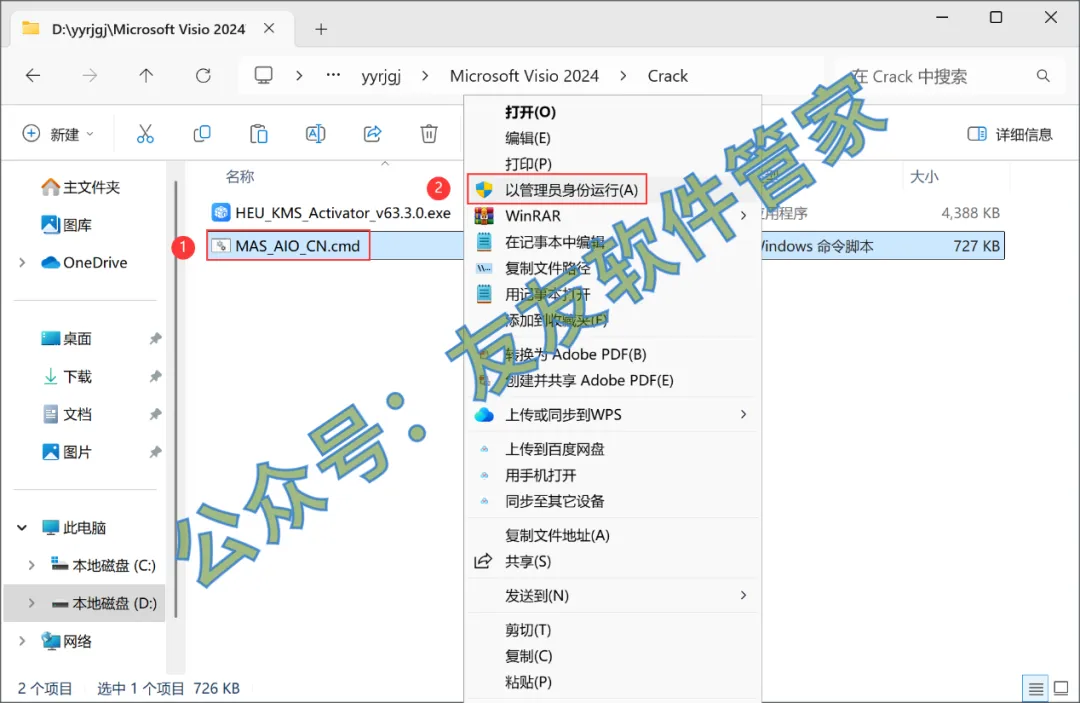Image resolution: width=1080 pixels, height=703 pixels.
Task: Choose 剪切(T) menu entry
Action: (x=613, y=630)
